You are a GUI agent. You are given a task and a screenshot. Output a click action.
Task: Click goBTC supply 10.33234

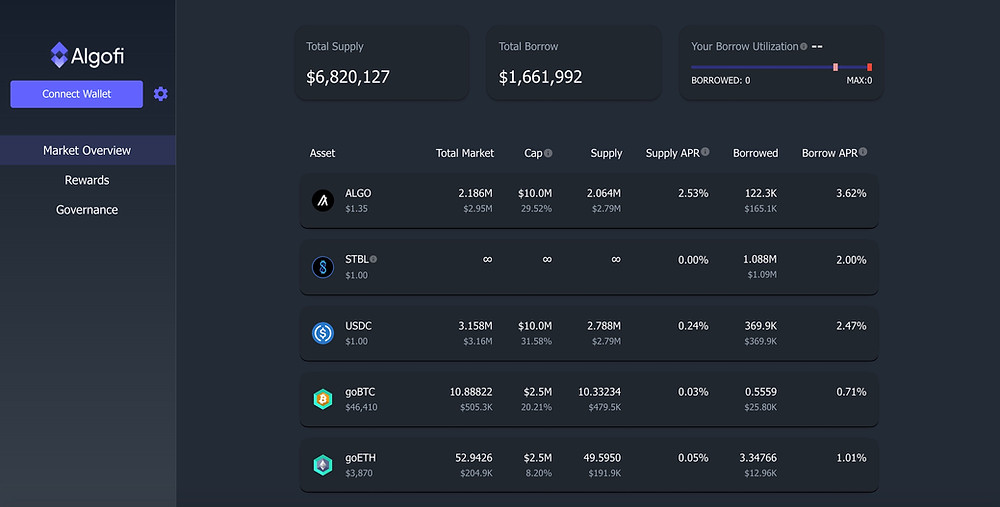click(599, 392)
